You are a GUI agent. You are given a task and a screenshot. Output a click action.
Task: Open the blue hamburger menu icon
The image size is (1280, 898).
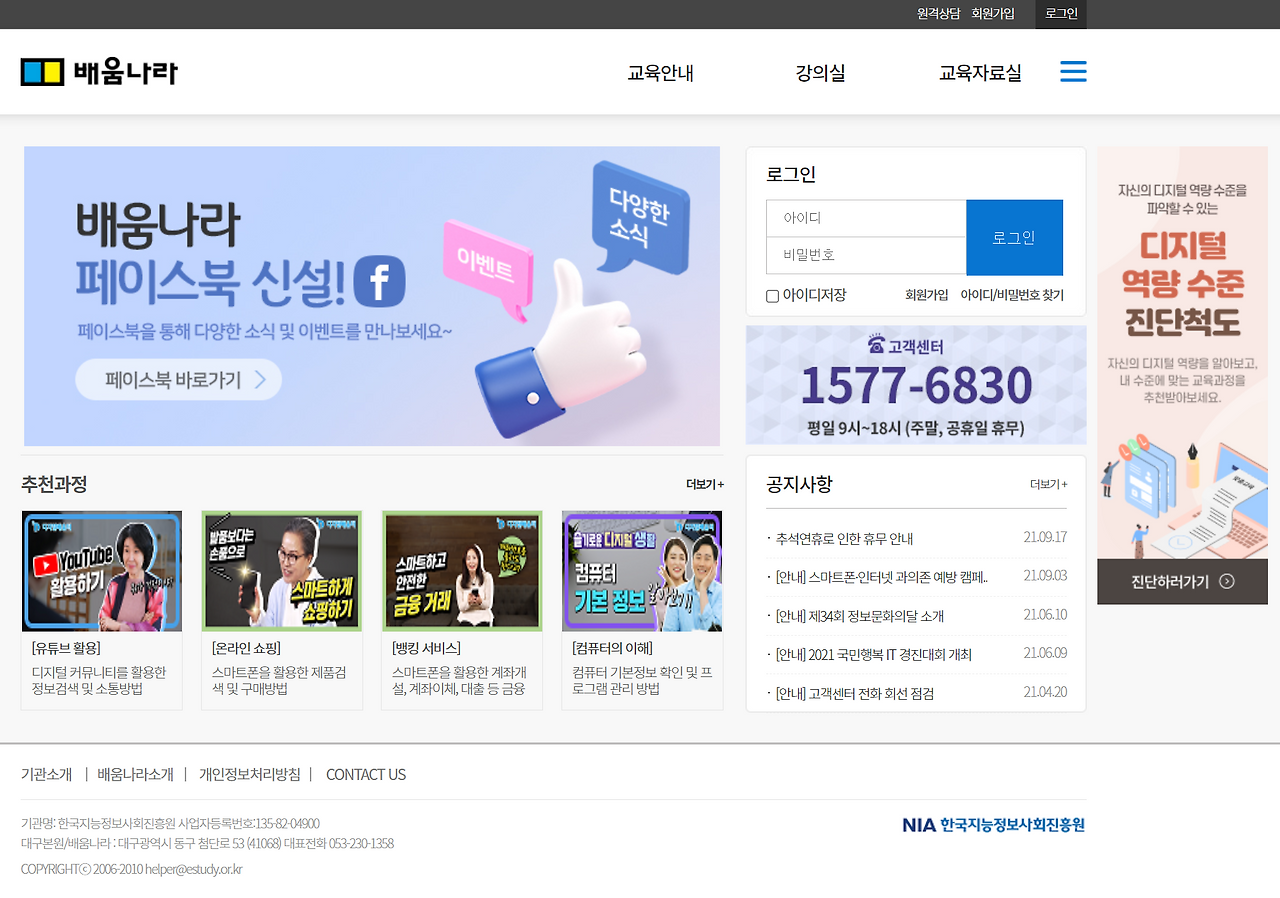point(1073,71)
